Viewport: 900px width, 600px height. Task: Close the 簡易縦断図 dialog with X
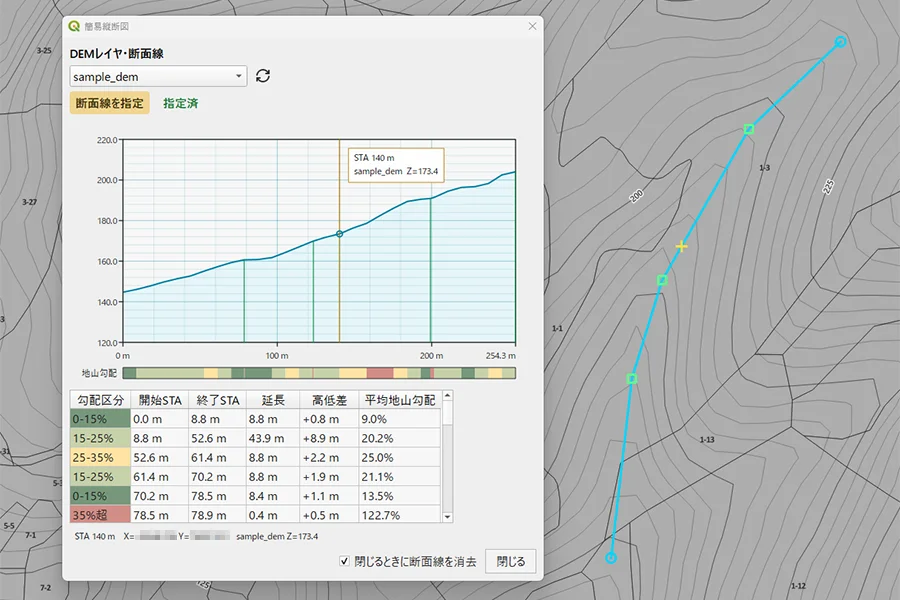pos(532,26)
